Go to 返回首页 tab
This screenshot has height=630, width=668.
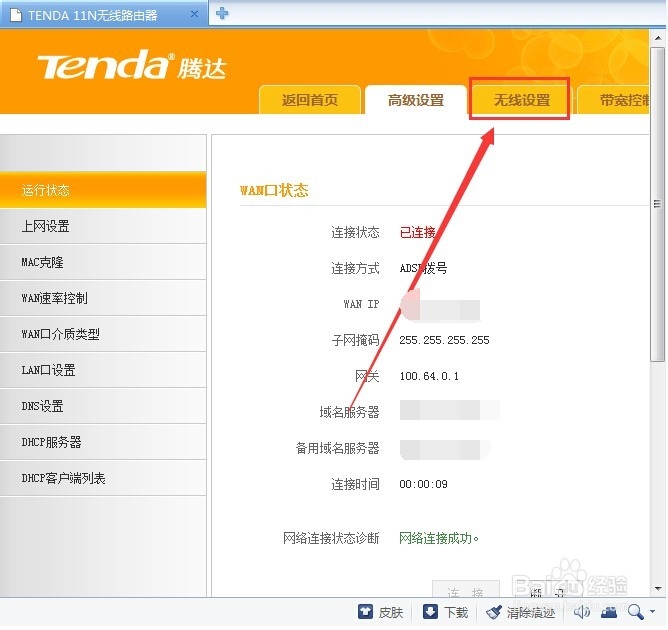310,100
